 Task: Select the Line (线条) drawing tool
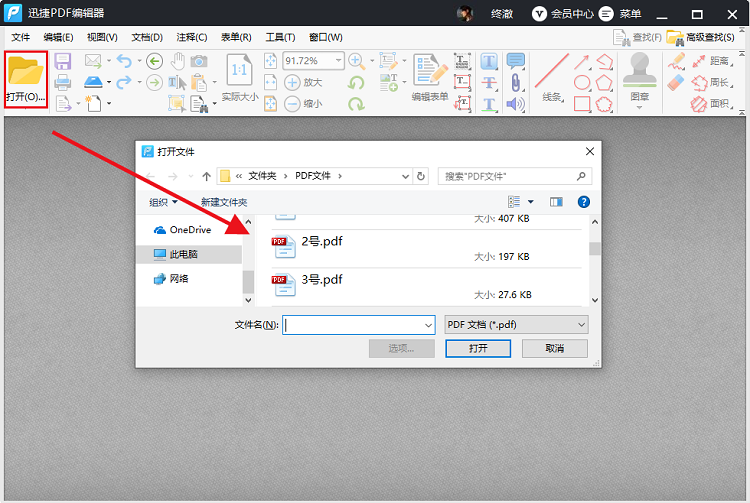coord(552,77)
